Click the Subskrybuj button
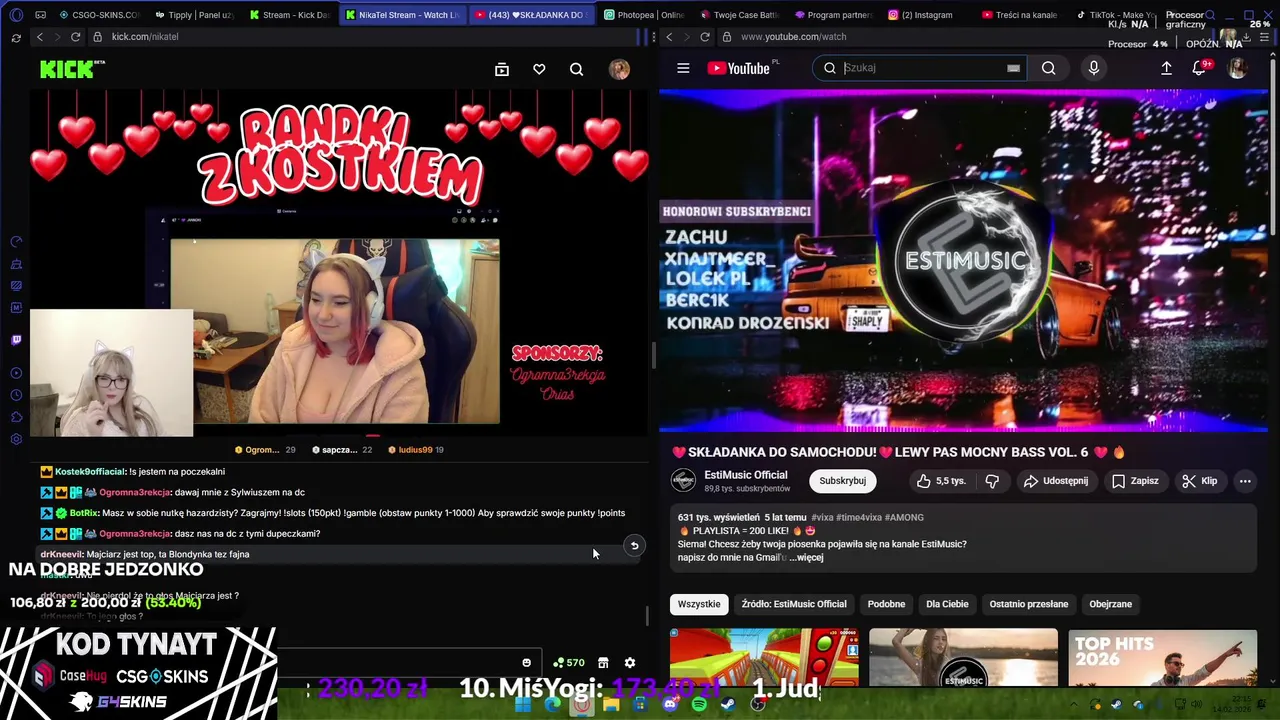 [x=842, y=481]
